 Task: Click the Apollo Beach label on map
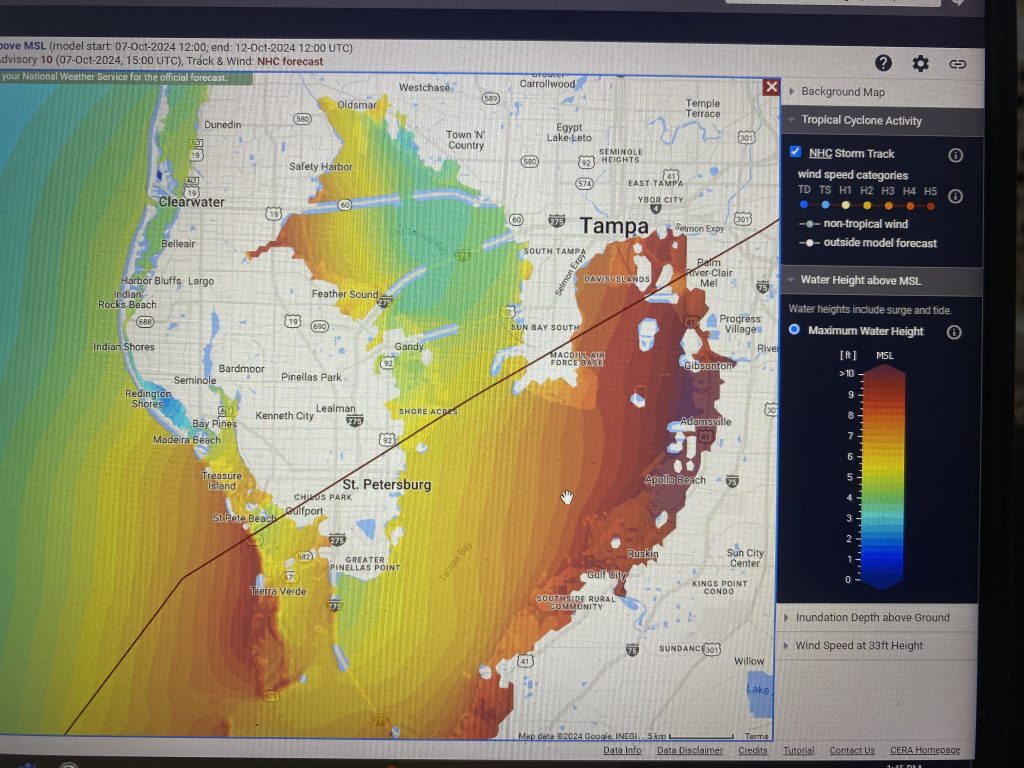point(675,480)
